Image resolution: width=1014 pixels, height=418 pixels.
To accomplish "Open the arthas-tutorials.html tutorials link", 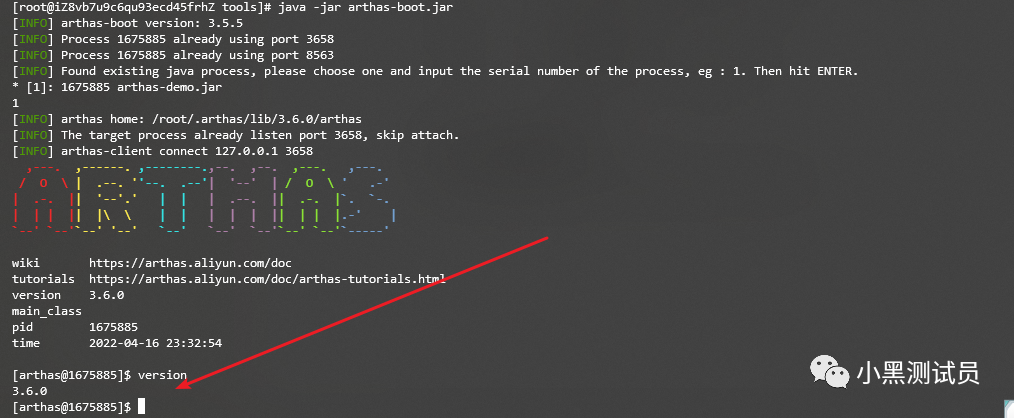I will pyautogui.click(x=267, y=280).
